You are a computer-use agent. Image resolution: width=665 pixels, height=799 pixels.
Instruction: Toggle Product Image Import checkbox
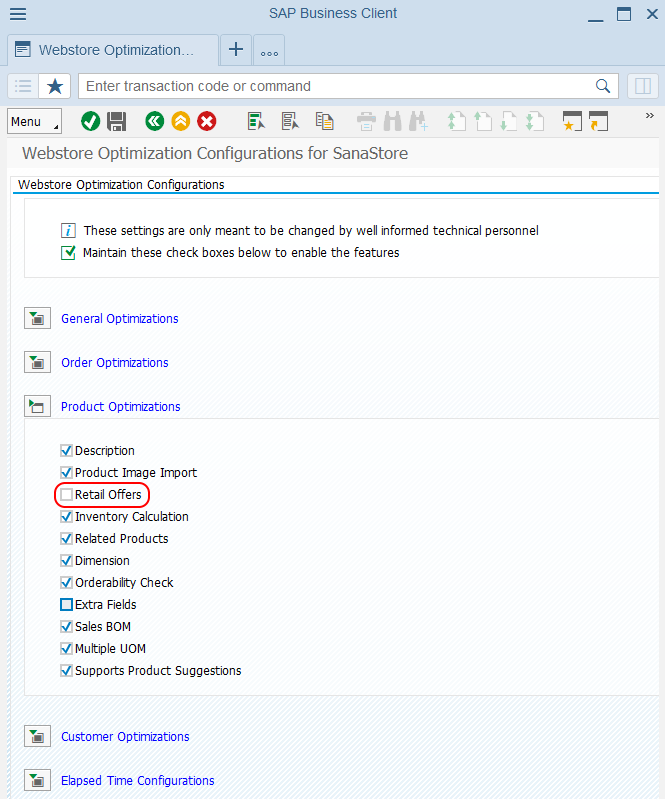point(66,472)
